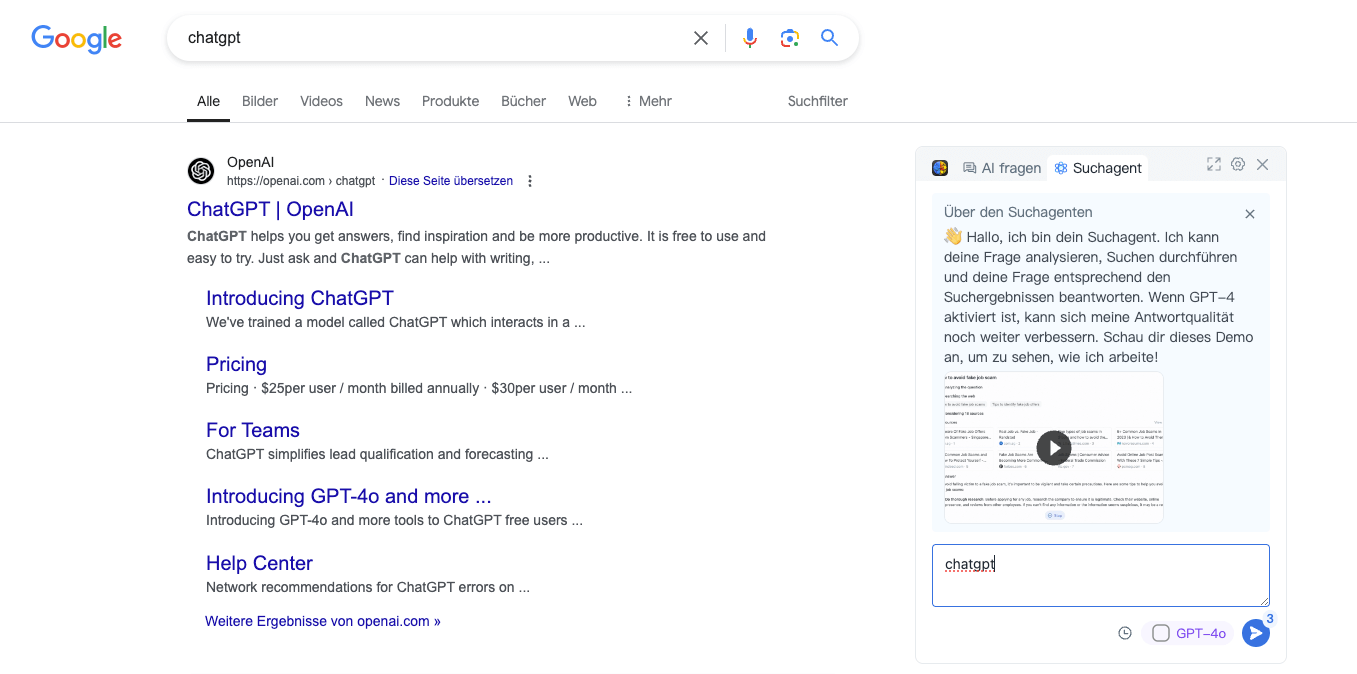The image size is (1357, 674).
Task: Focus the search agent text box
Action: [1101, 575]
